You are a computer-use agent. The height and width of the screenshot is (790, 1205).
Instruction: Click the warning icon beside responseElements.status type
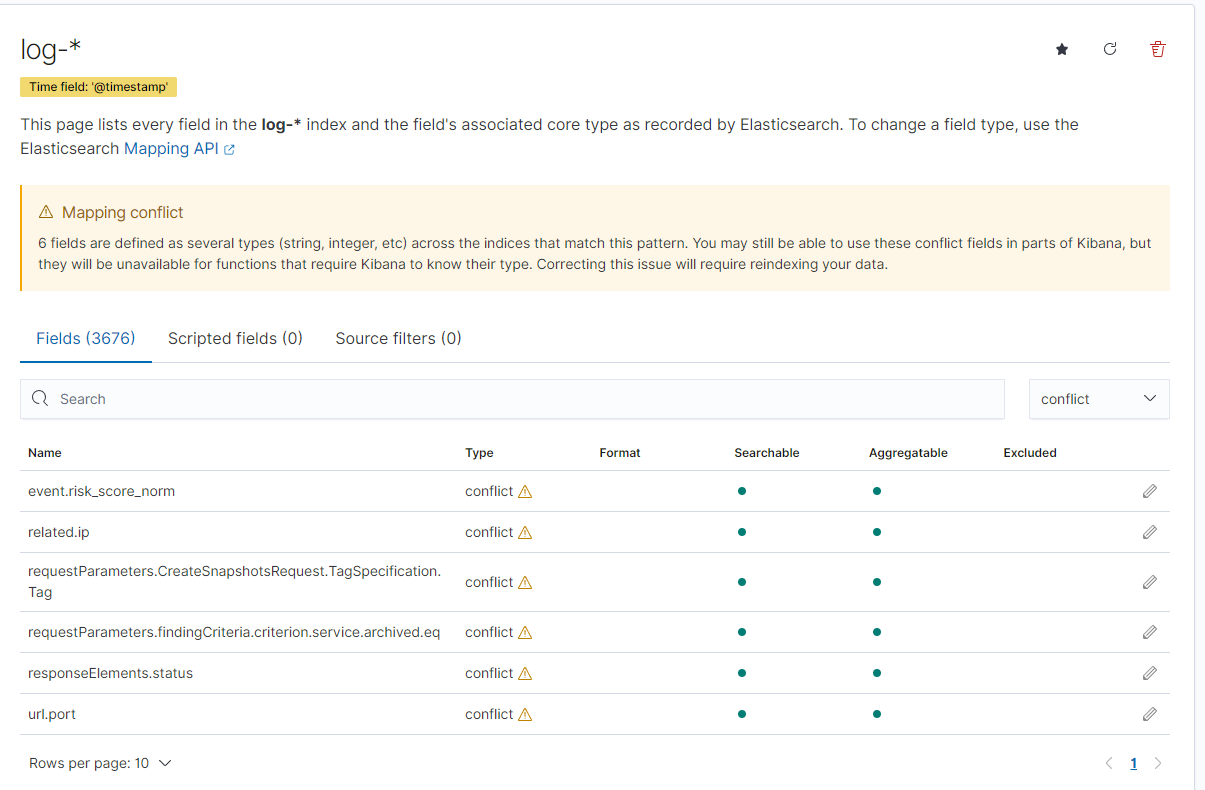(x=526, y=673)
